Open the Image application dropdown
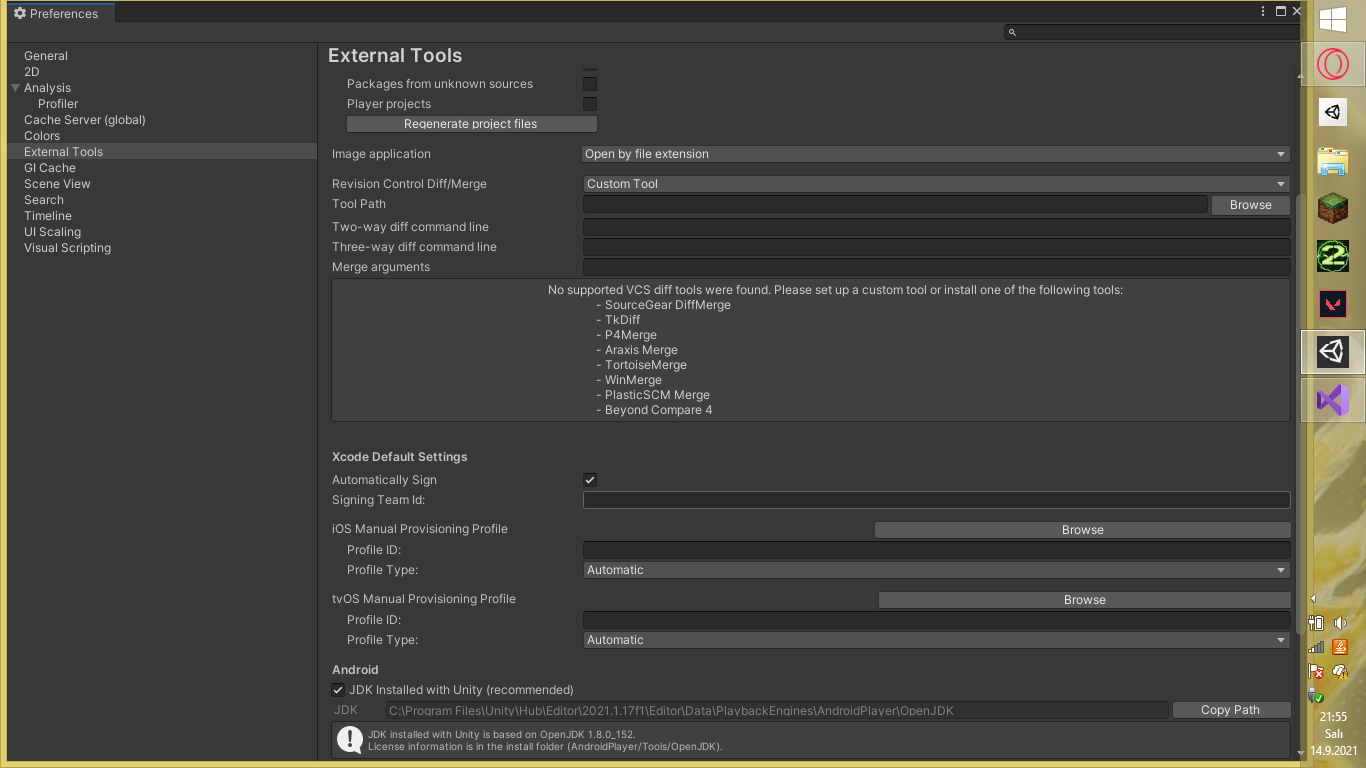1366x768 pixels. (x=936, y=154)
